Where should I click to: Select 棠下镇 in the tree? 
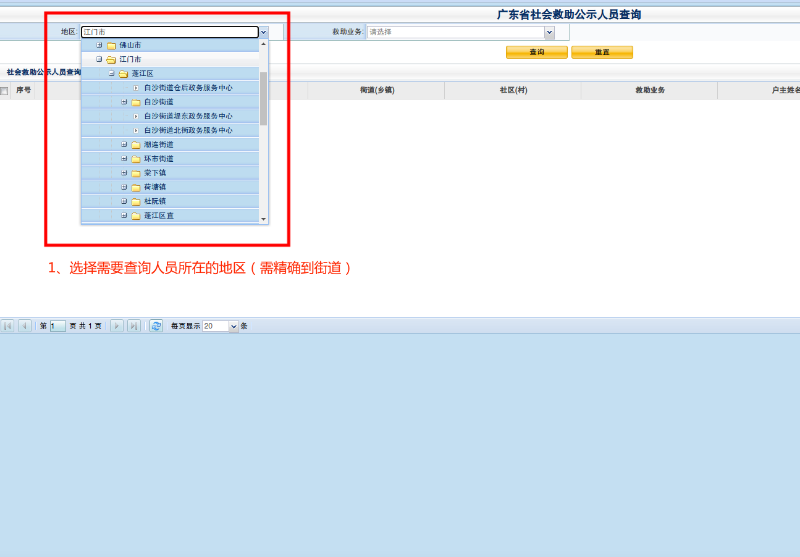(x=155, y=173)
